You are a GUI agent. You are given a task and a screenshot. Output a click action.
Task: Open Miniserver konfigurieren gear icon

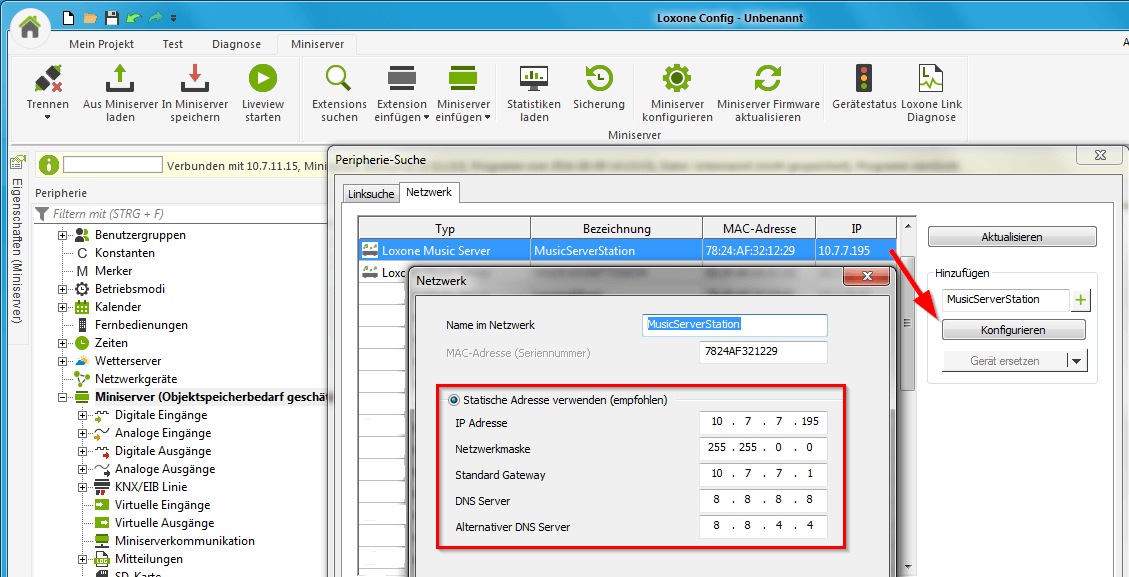(677, 78)
